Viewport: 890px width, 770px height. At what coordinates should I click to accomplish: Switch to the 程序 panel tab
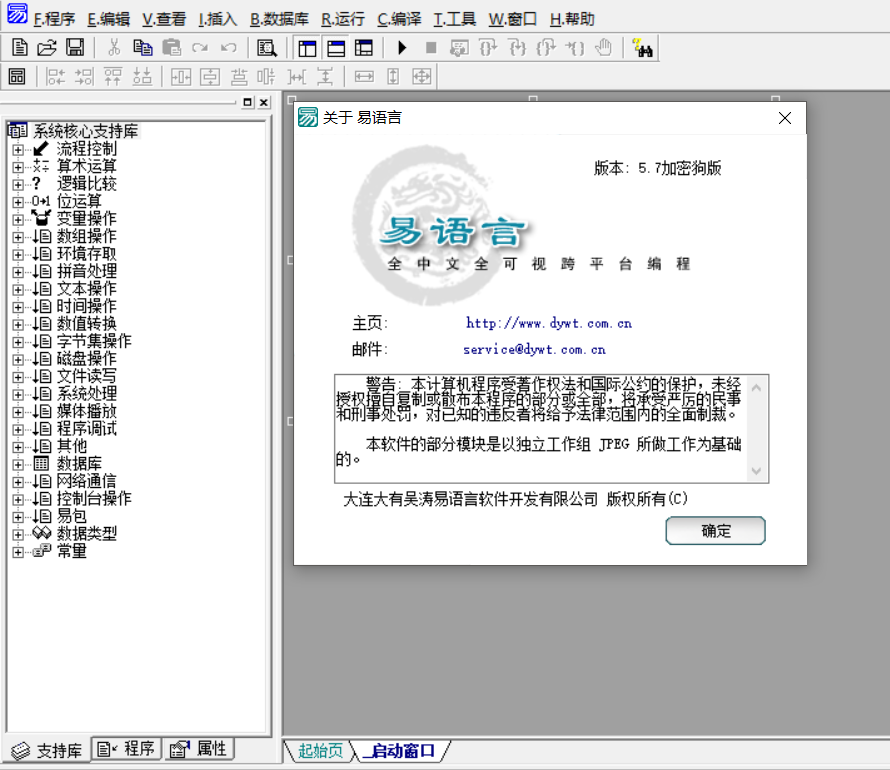127,749
